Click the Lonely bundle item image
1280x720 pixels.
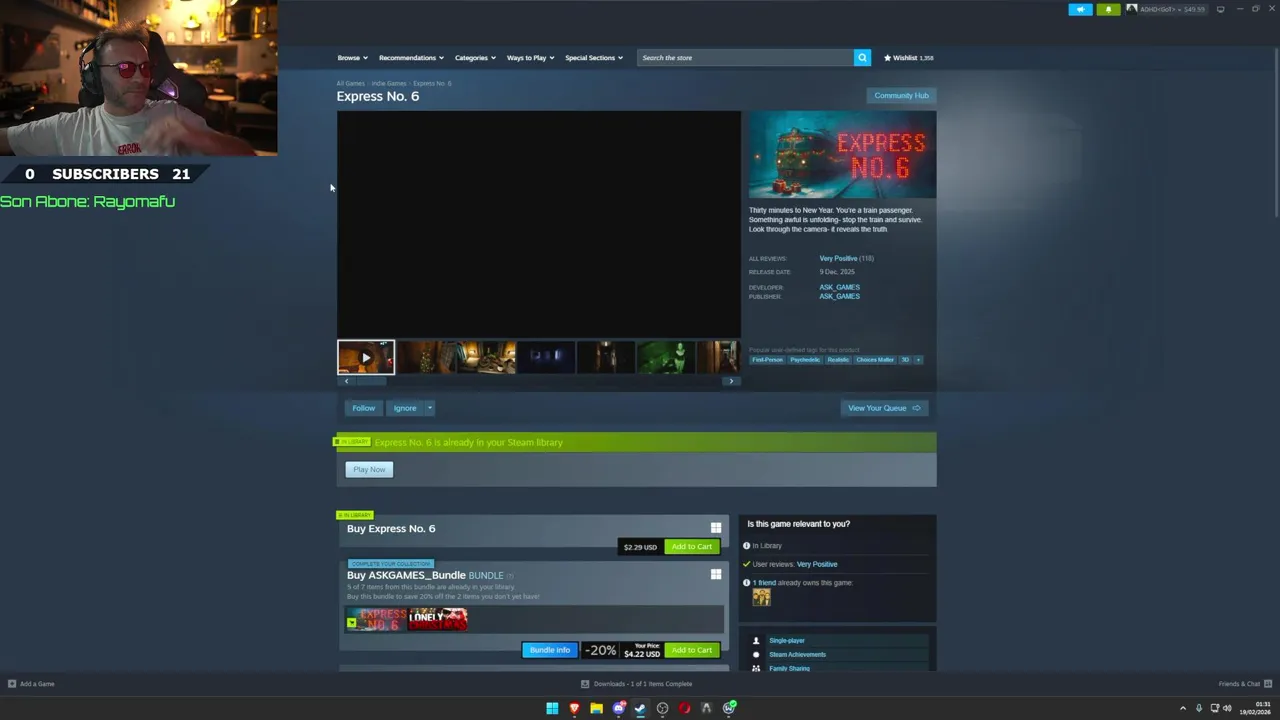[x=438, y=619]
